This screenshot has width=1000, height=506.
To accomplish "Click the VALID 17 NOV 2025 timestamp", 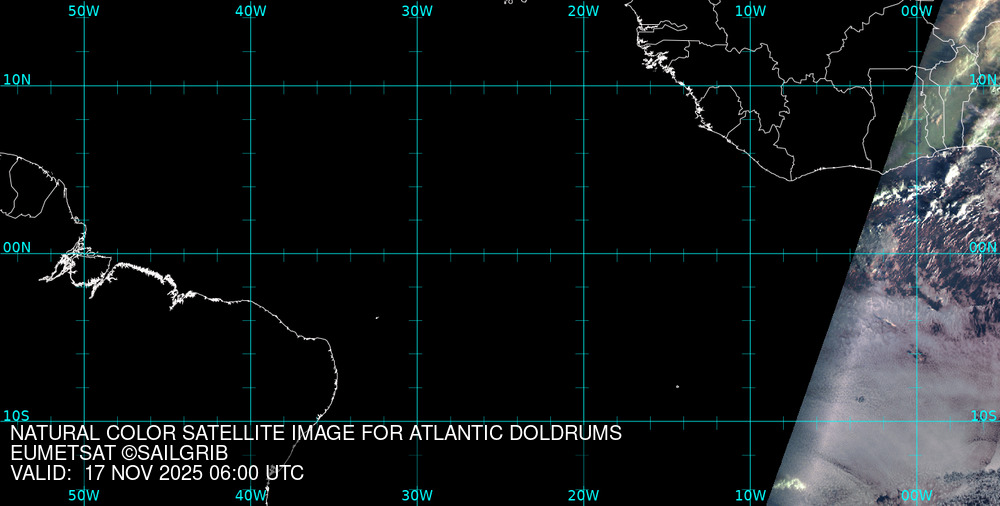I will click(x=157, y=473).
